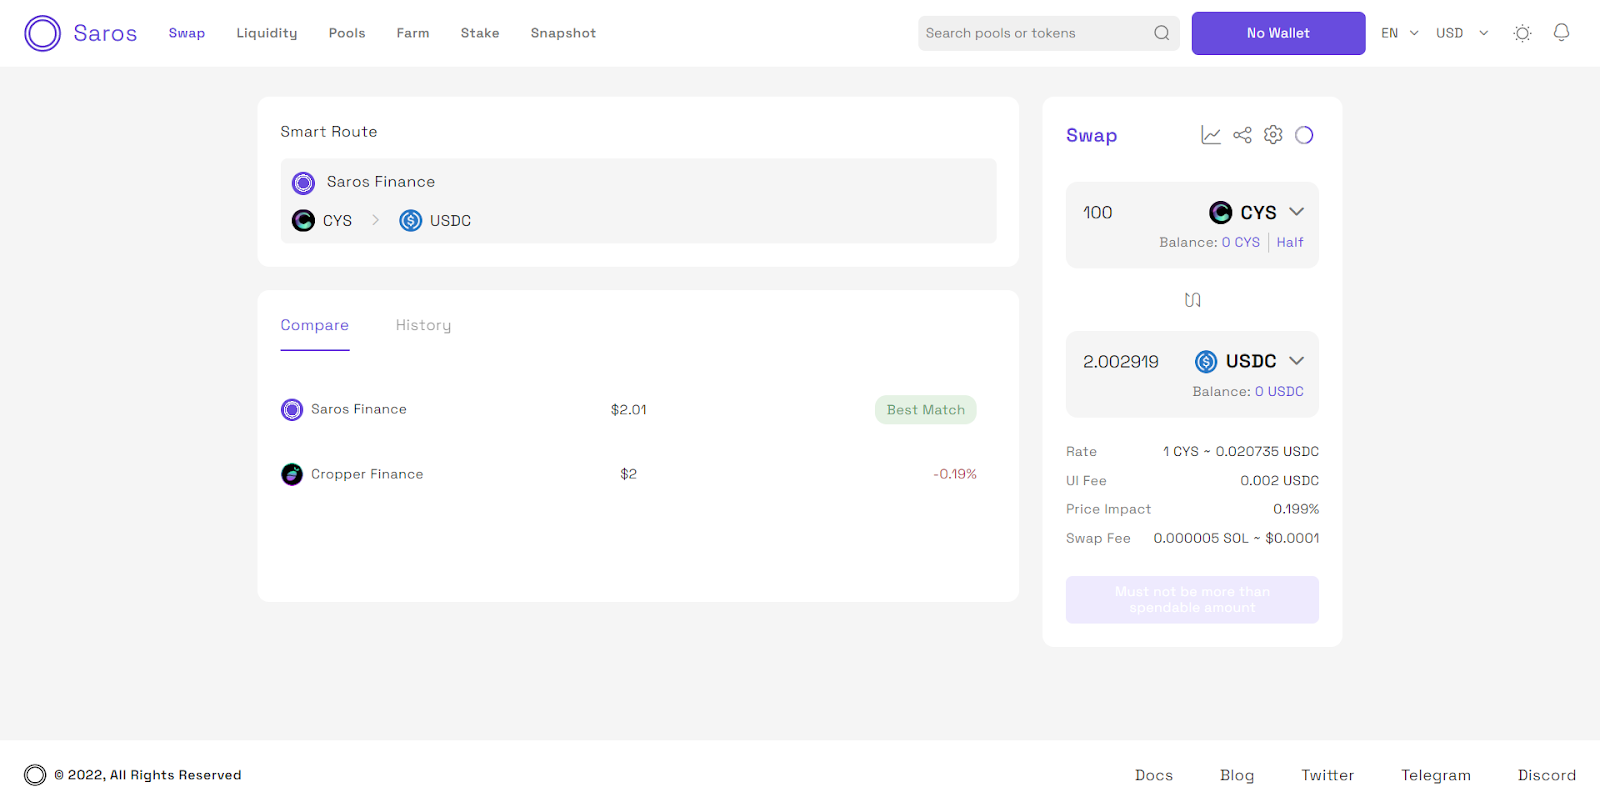
Task: Click the 0 CYS balance link
Action: coord(1241,242)
